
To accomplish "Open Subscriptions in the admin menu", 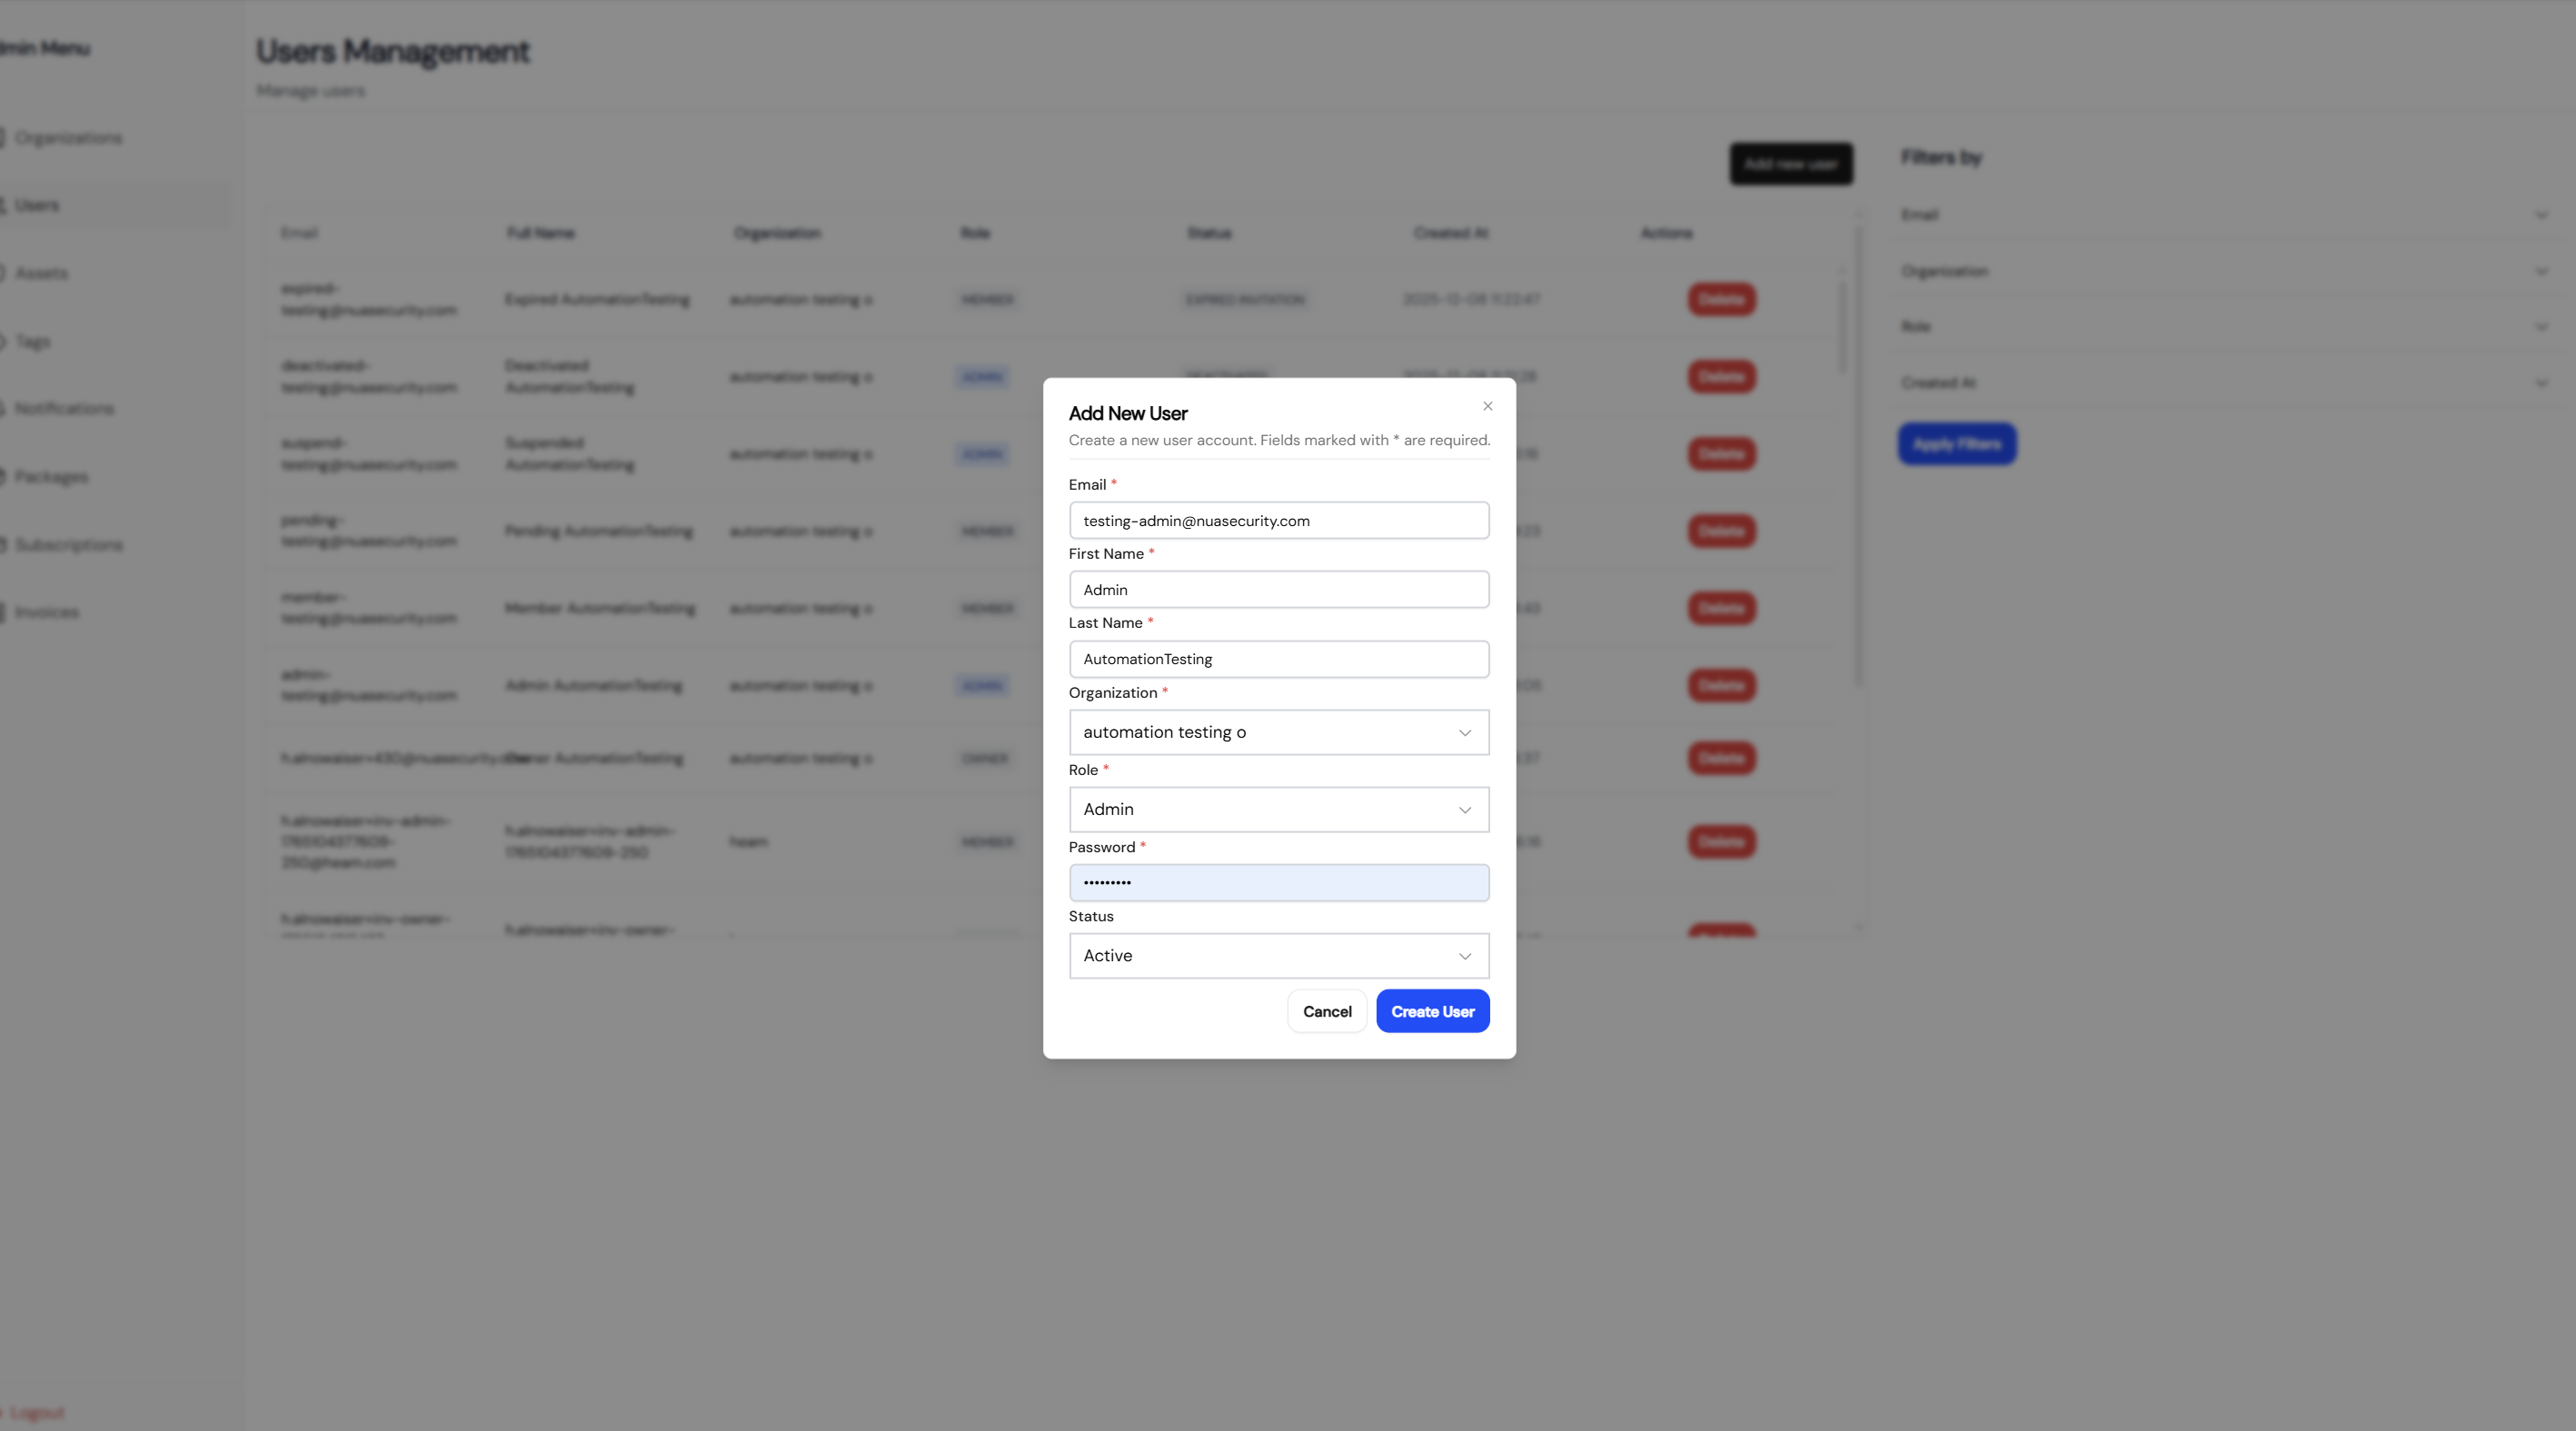I will 68,545.
